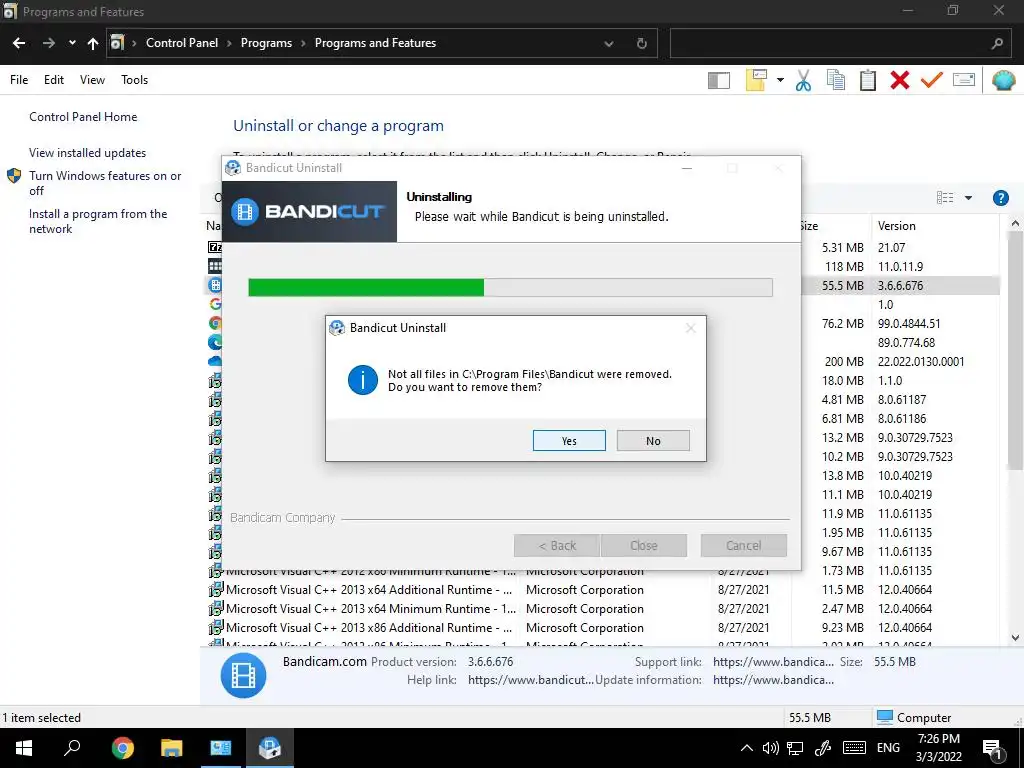The width and height of the screenshot is (1024, 768).
Task: Click Control Panel in the address breadcrumb
Action: [x=182, y=43]
